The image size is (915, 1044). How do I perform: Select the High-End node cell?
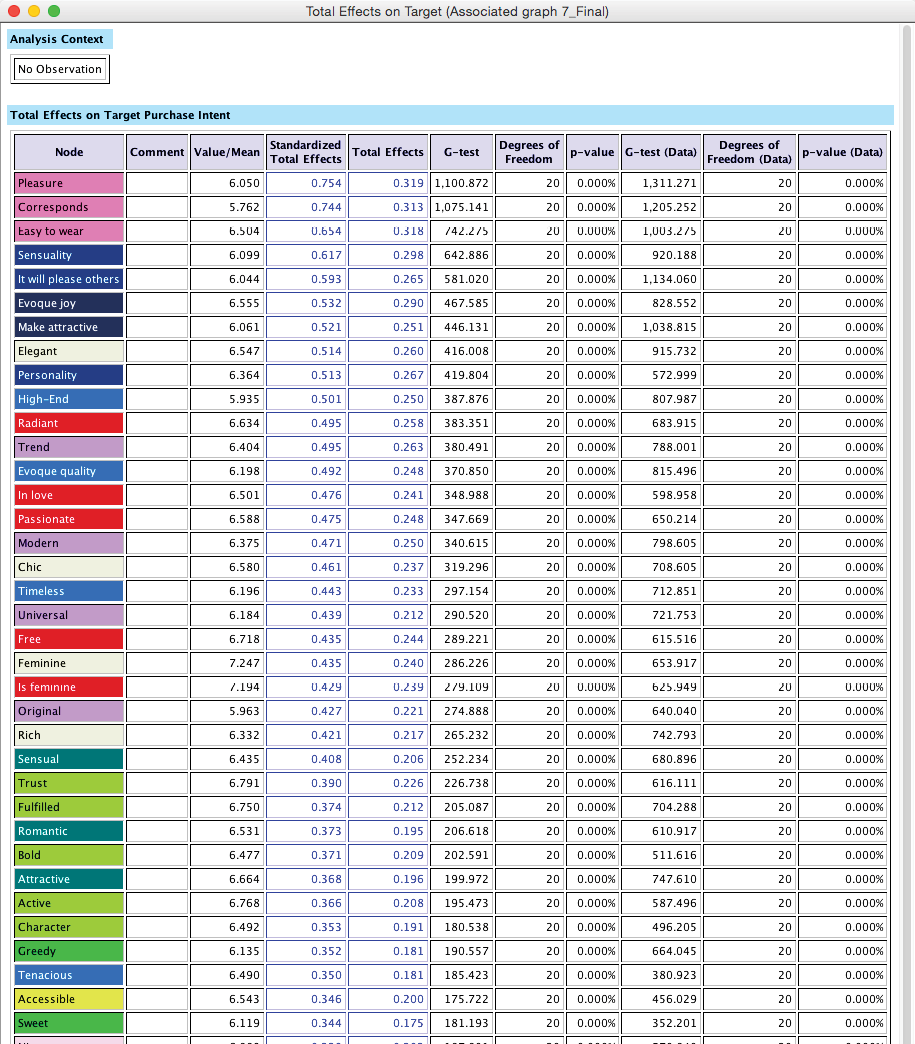tap(69, 399)
